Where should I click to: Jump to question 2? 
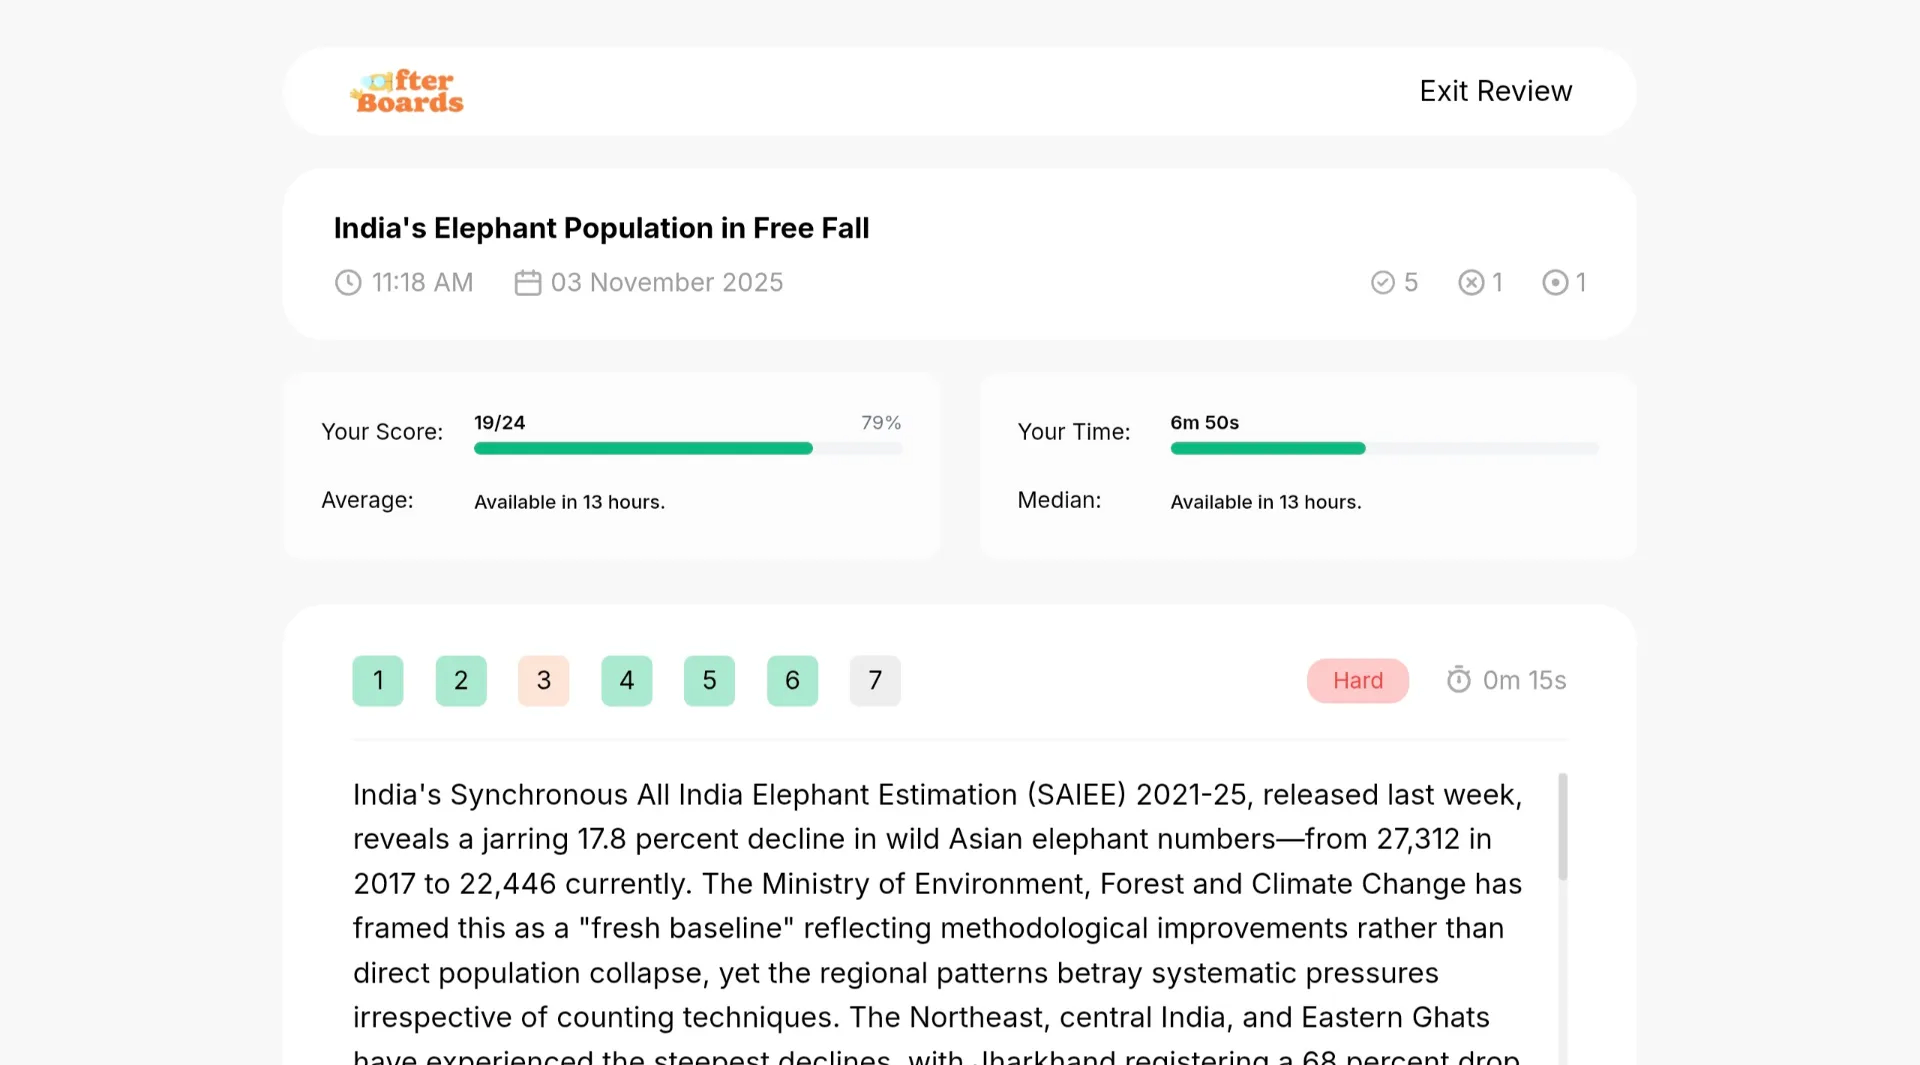coord(461,681)
